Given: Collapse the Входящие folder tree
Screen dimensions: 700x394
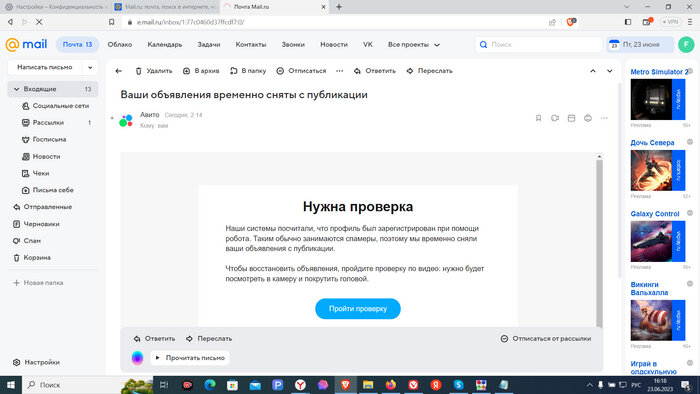Looking at the screenshot, I should click(17, 89).
